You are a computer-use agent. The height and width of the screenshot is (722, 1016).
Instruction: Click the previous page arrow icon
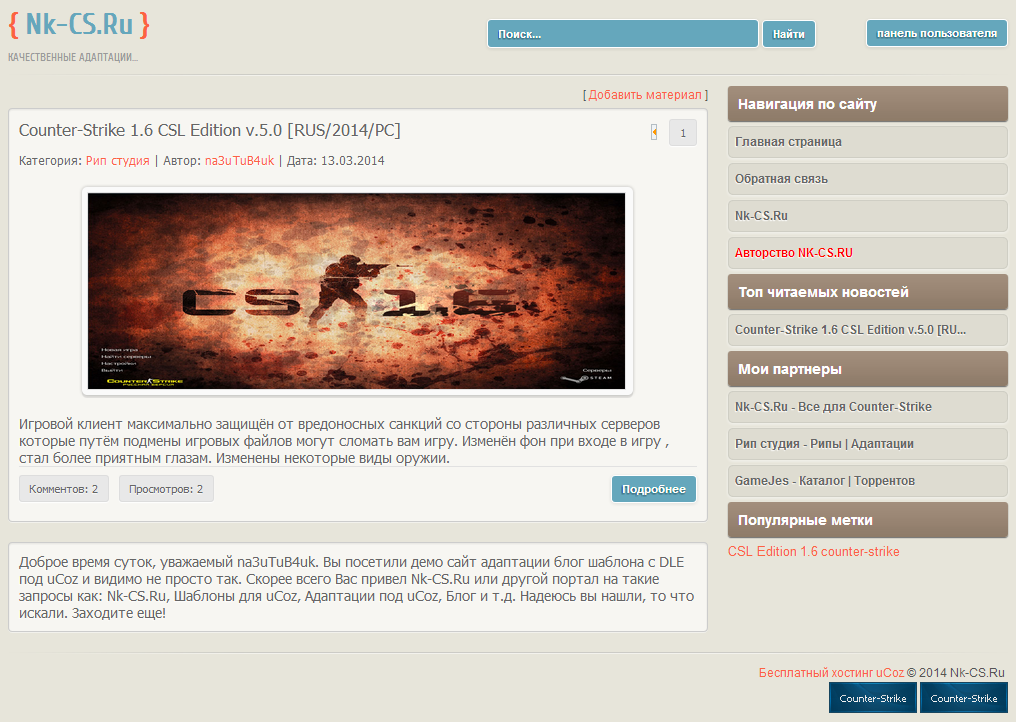[654, 132]
